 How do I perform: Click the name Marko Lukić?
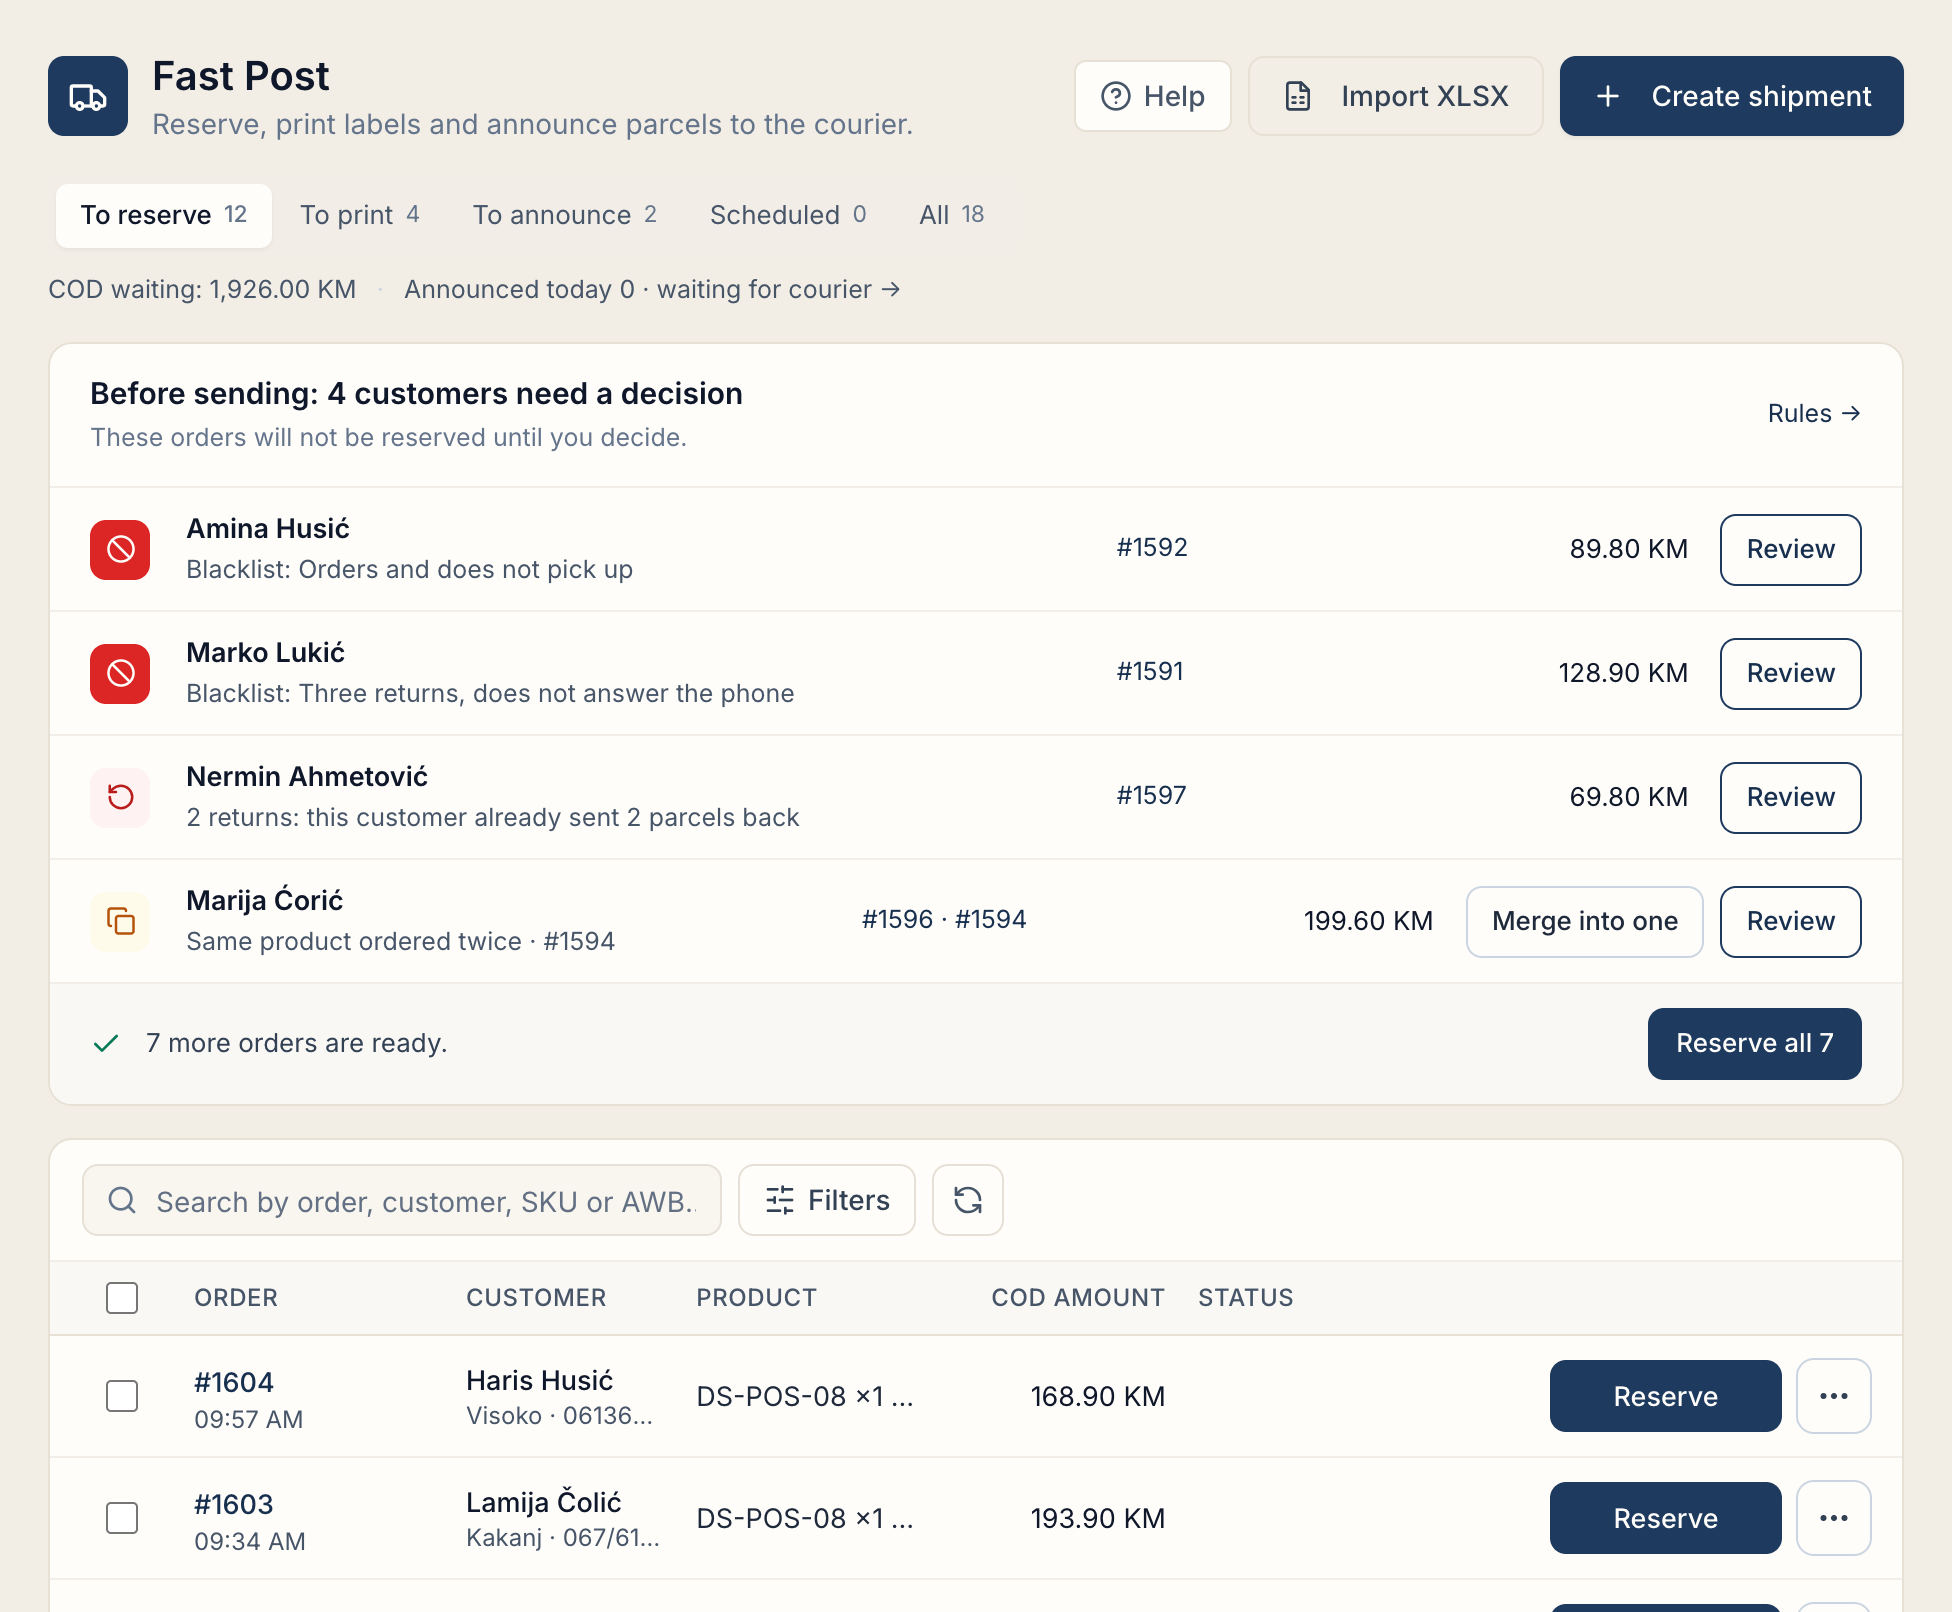[266, 652]
